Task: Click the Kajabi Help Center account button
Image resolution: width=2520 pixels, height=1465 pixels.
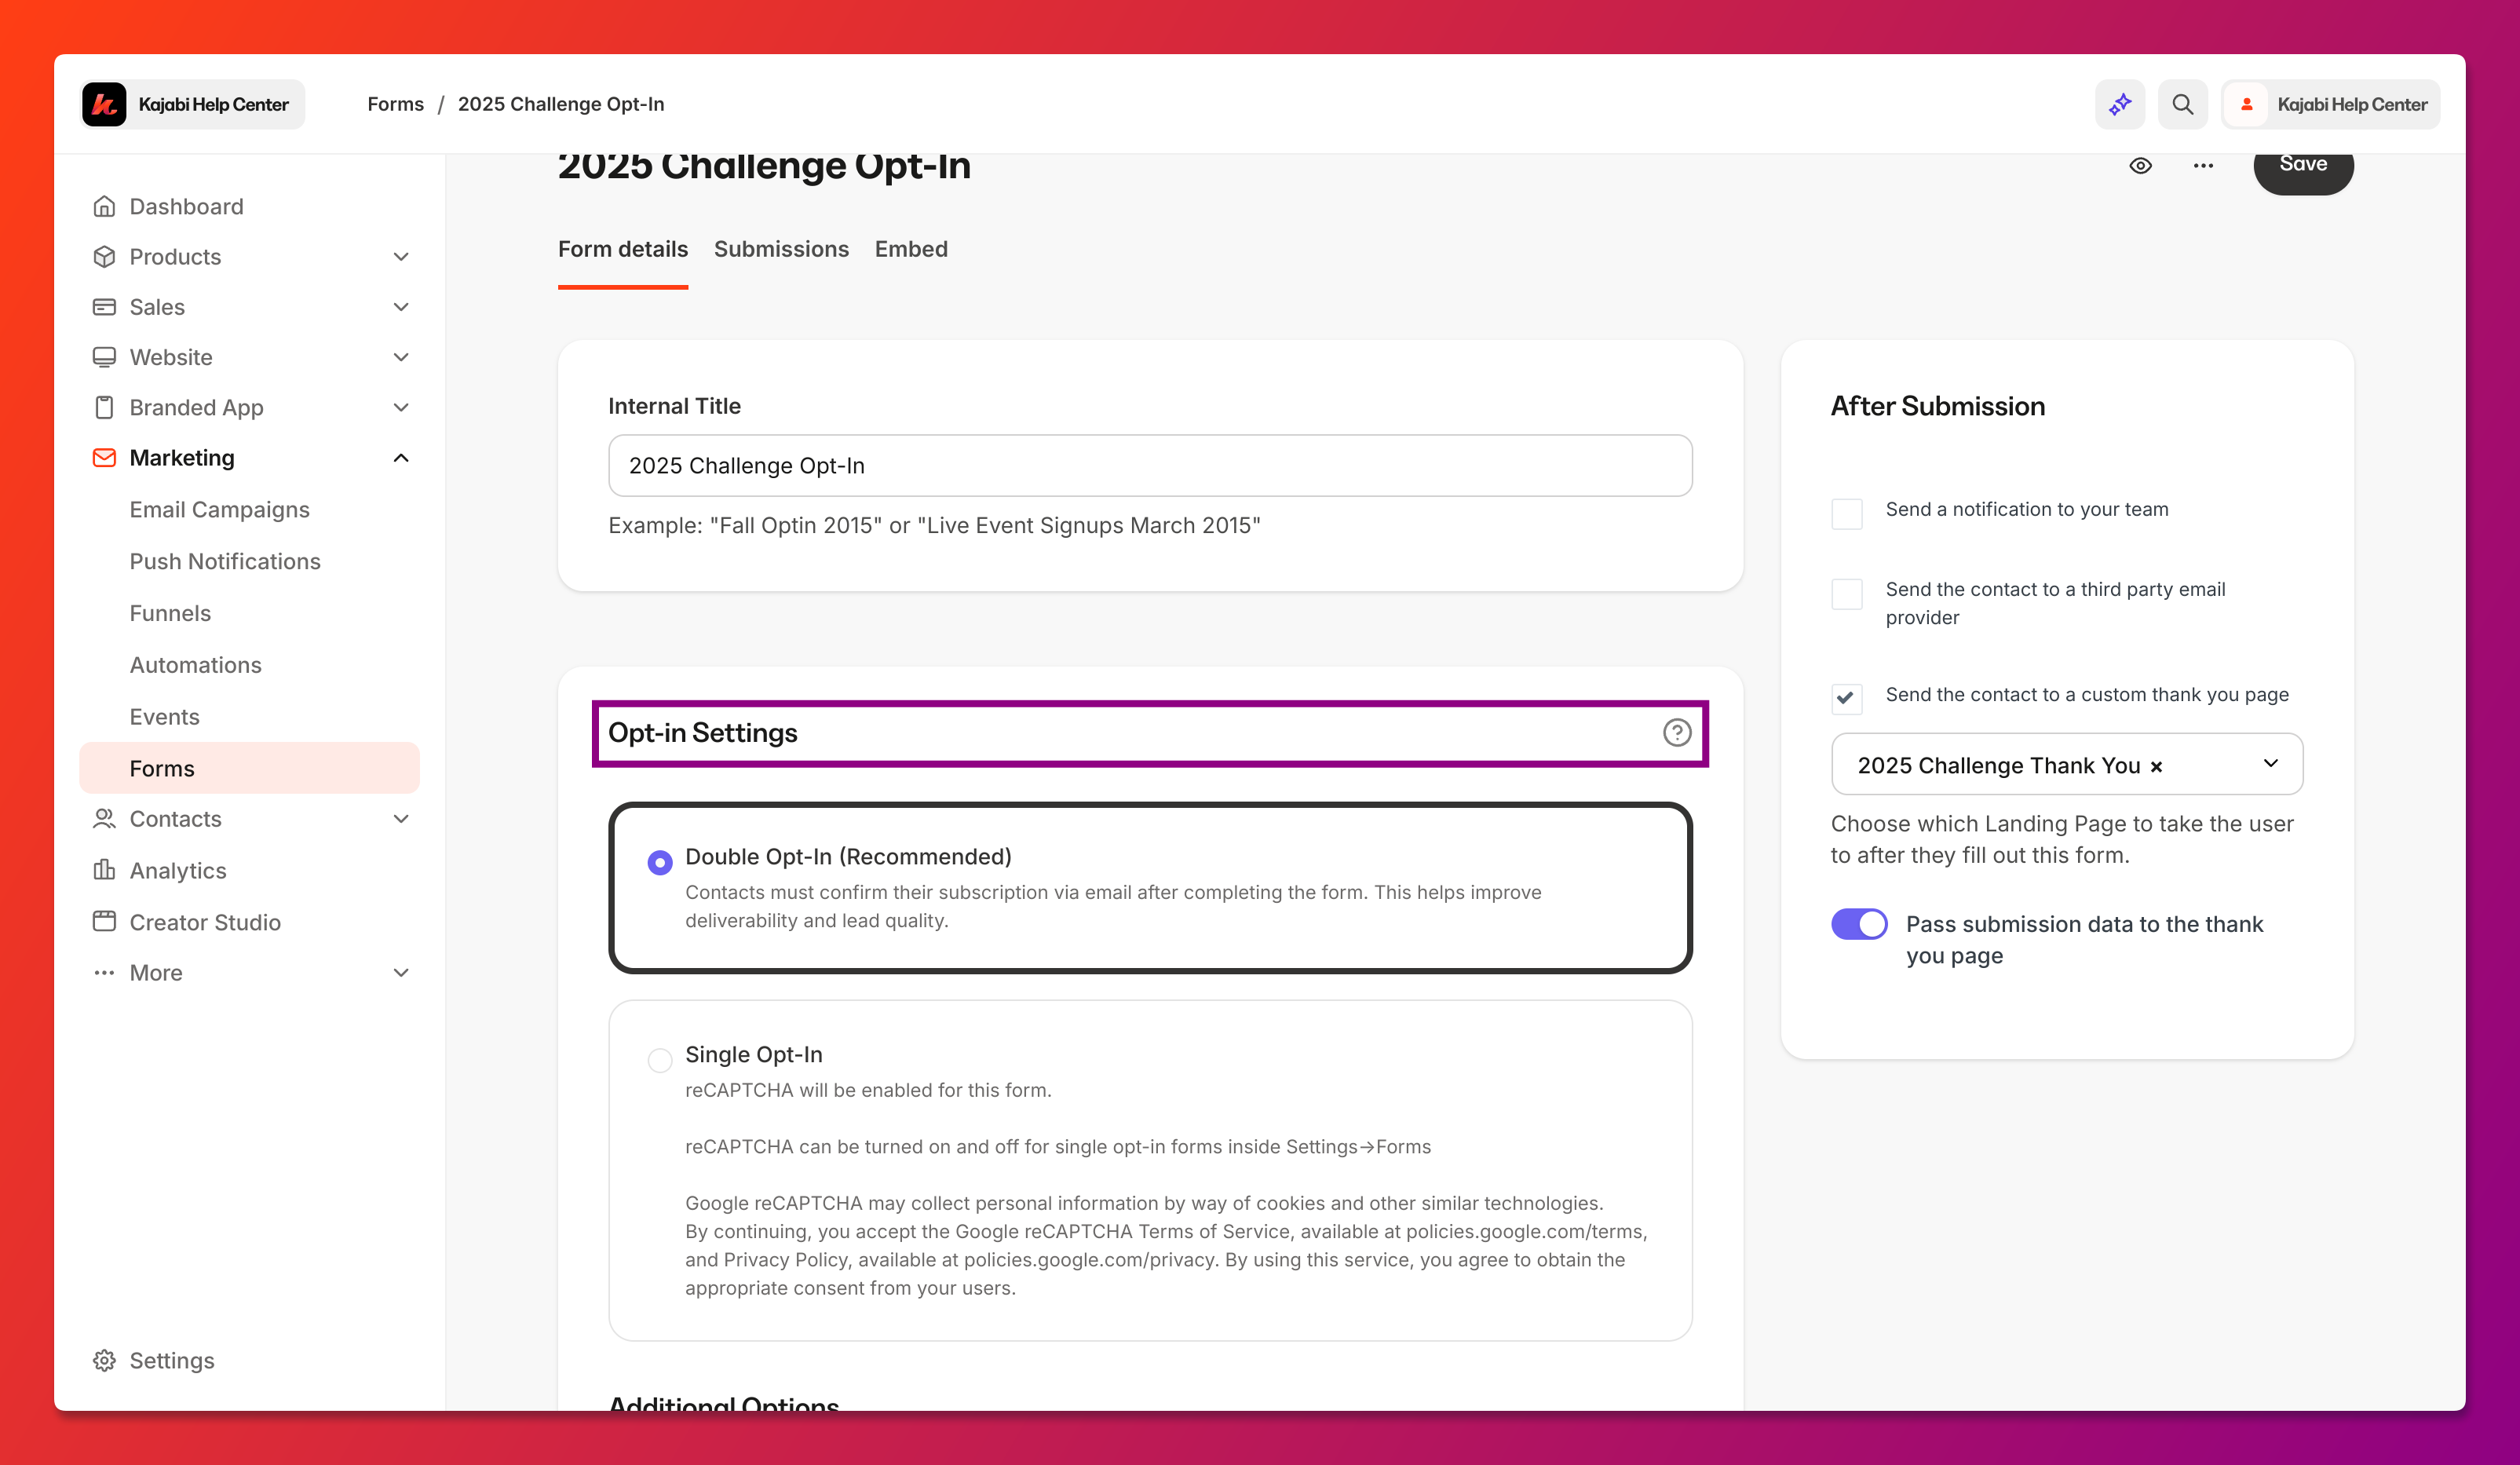Action: click(2331, 104)
